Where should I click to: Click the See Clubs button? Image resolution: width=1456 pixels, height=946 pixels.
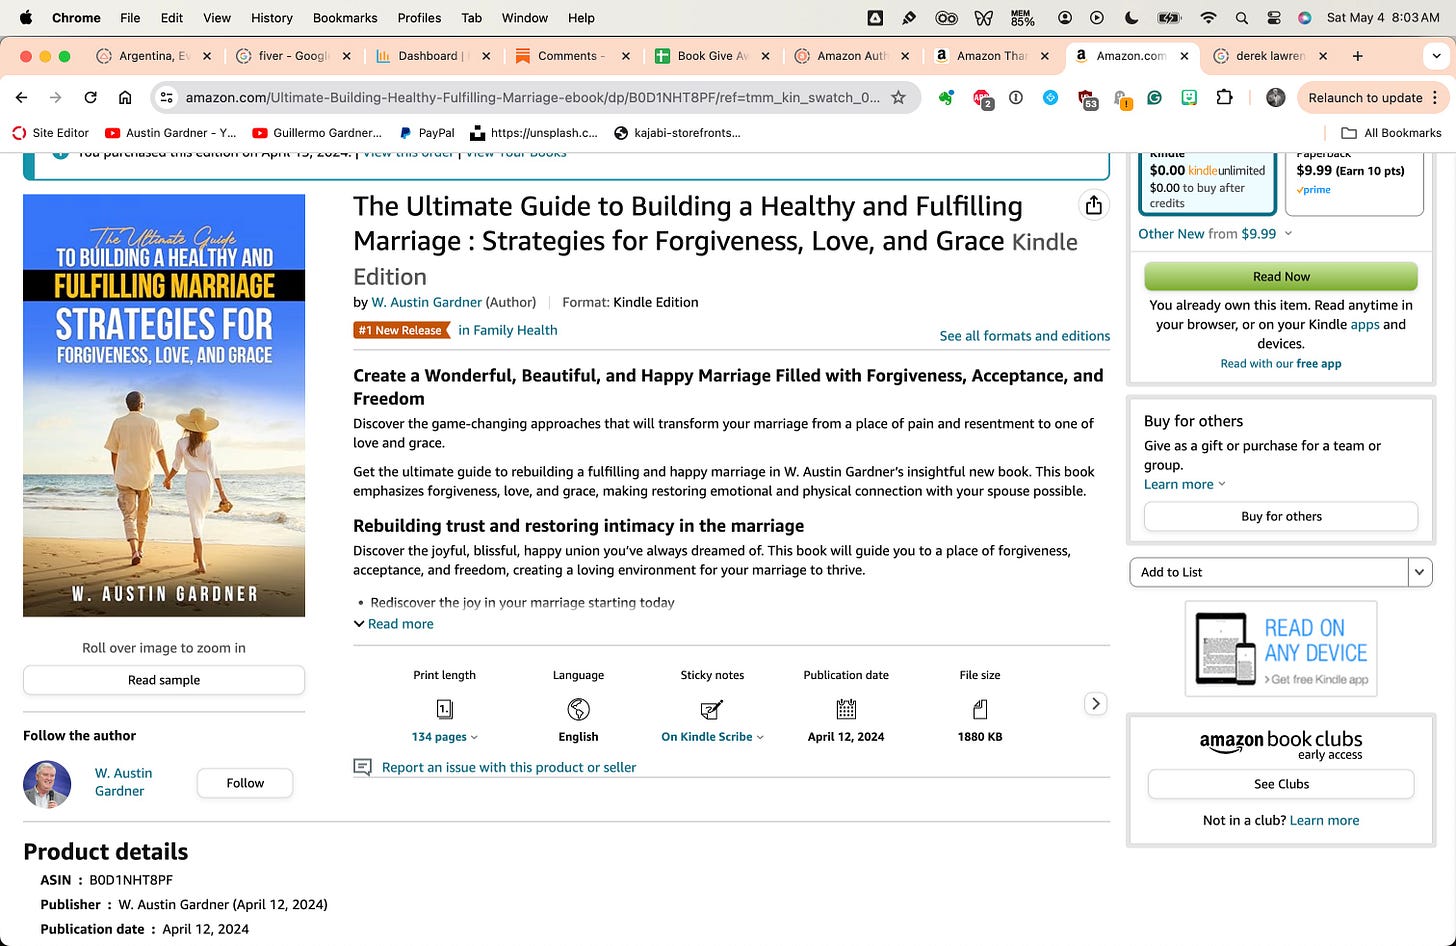pos(1281,784)
